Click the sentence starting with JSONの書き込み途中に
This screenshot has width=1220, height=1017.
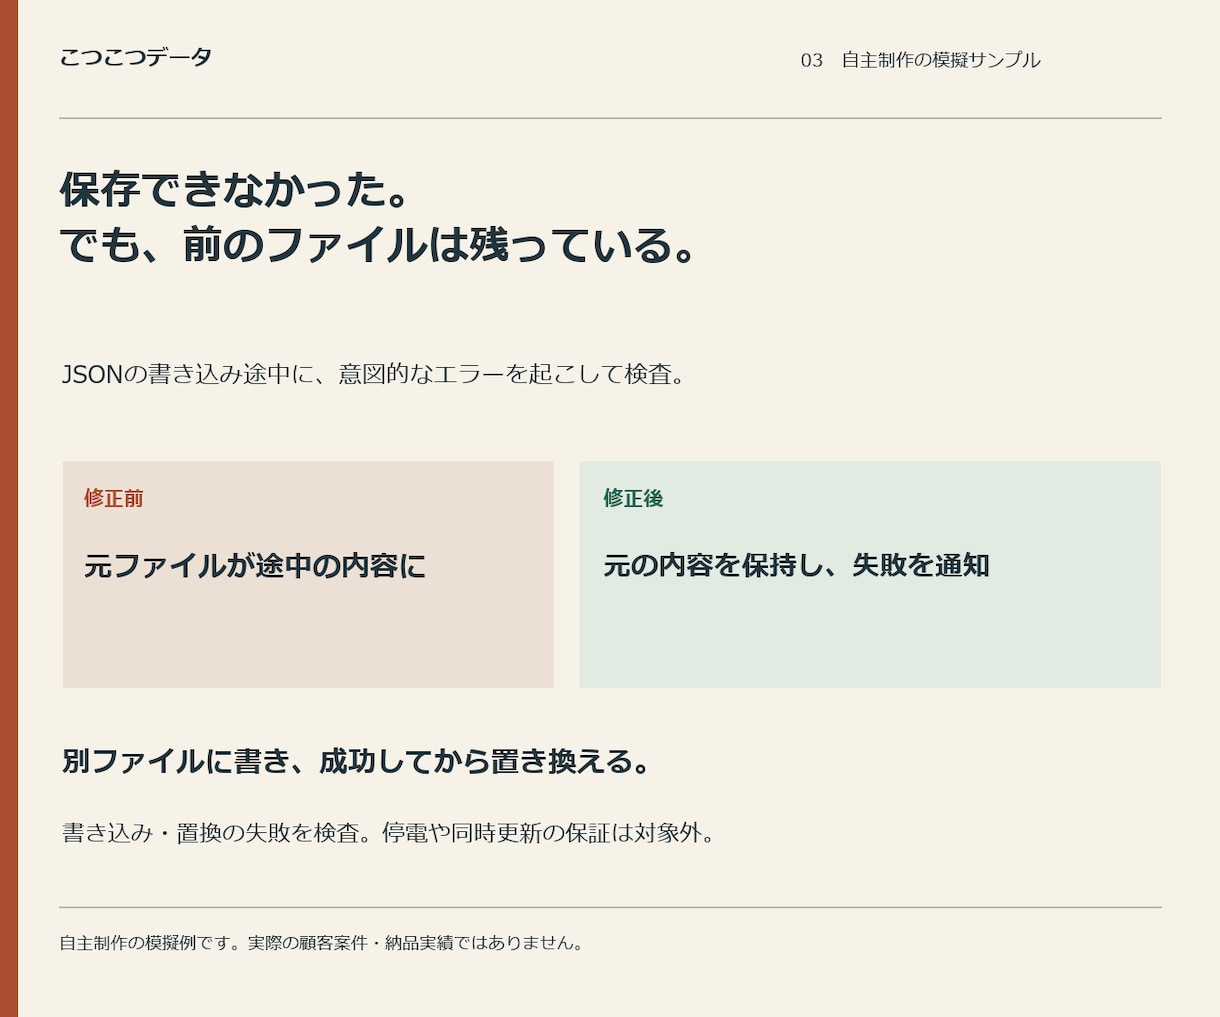(x=374, y=374)
